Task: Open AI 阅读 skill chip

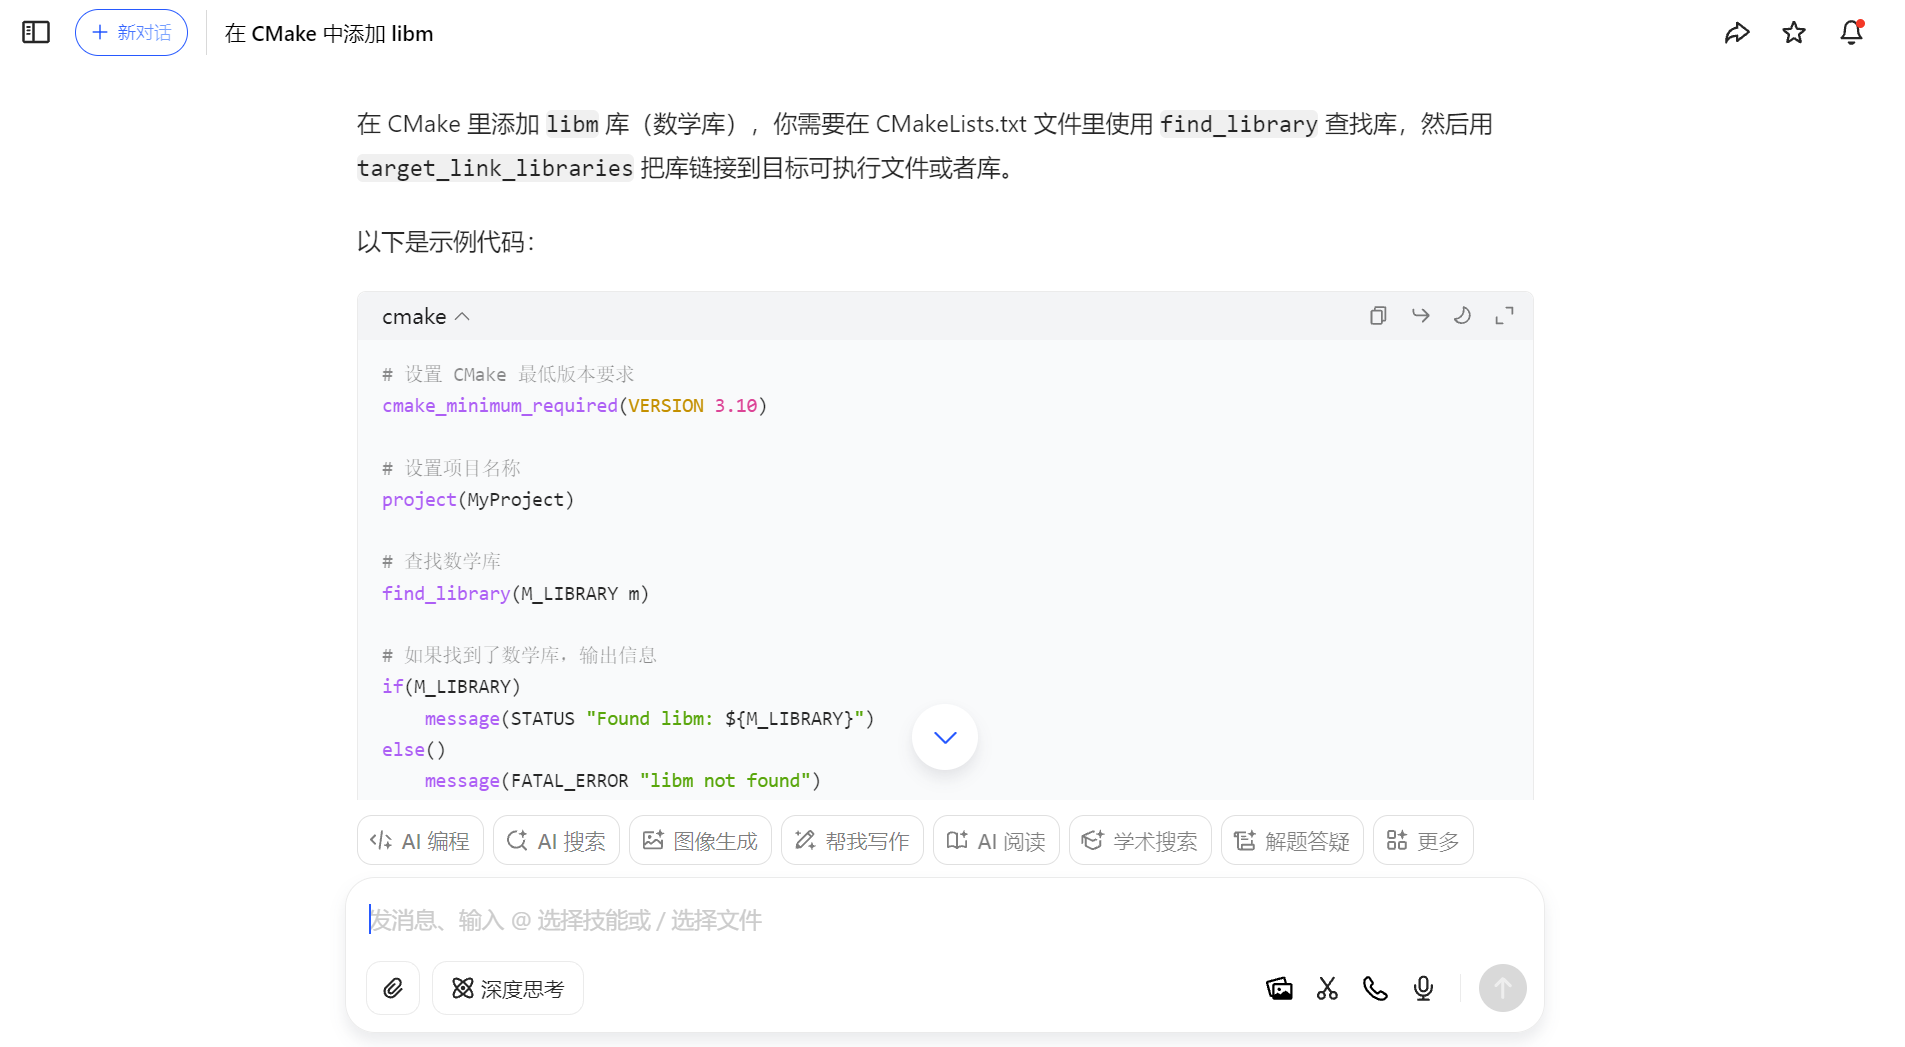Action: (996, 841)
